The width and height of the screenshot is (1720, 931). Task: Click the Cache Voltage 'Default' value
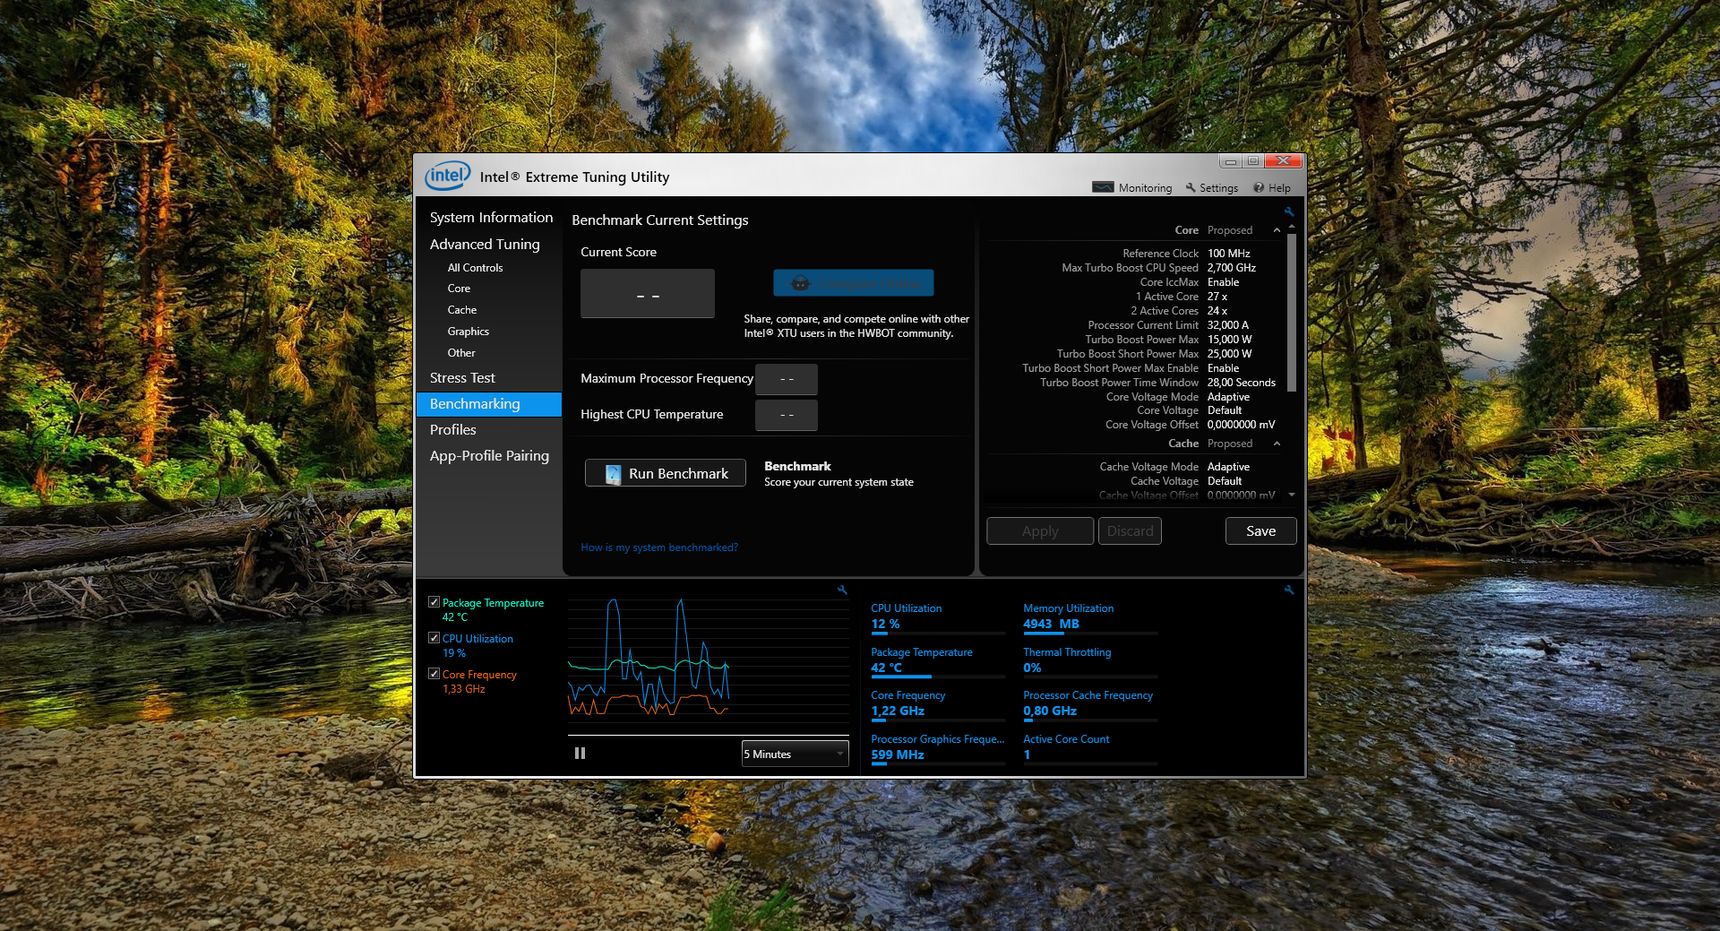1224,482
